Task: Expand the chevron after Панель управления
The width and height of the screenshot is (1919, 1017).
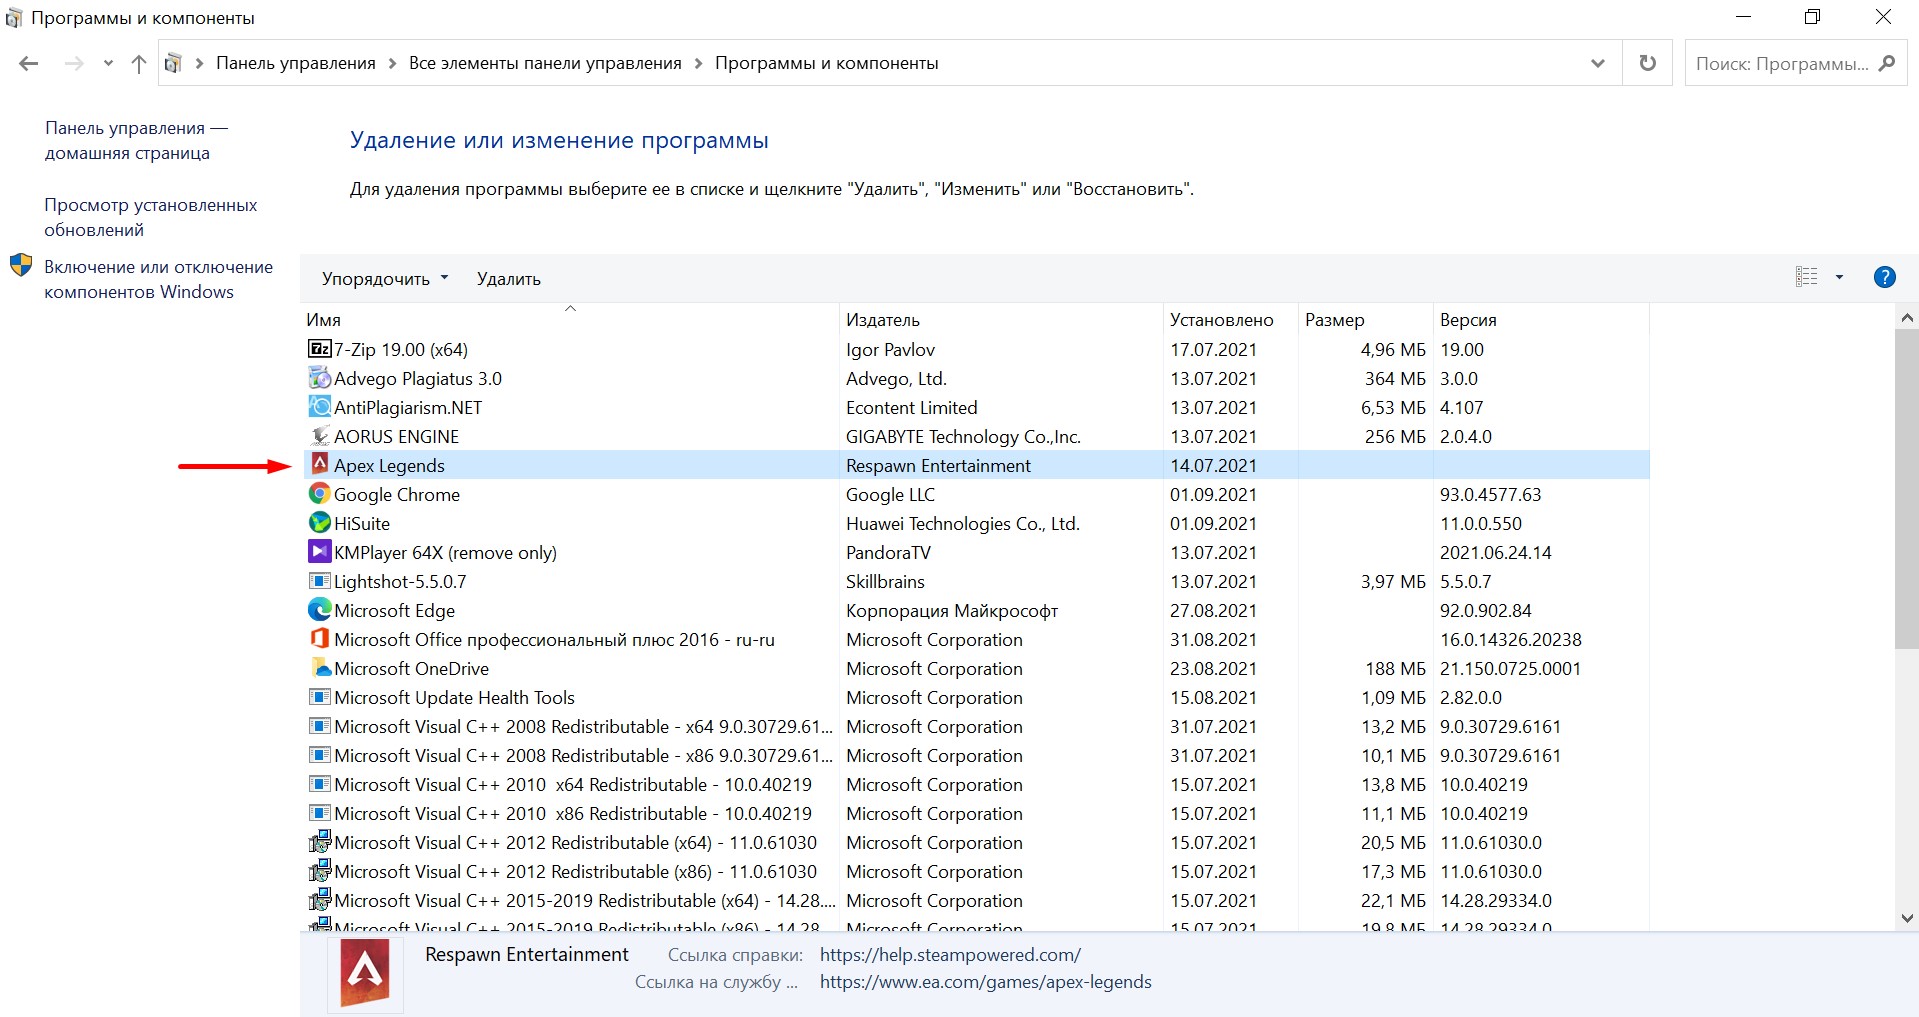Action: pyautogui.click(x=393, y=63)
